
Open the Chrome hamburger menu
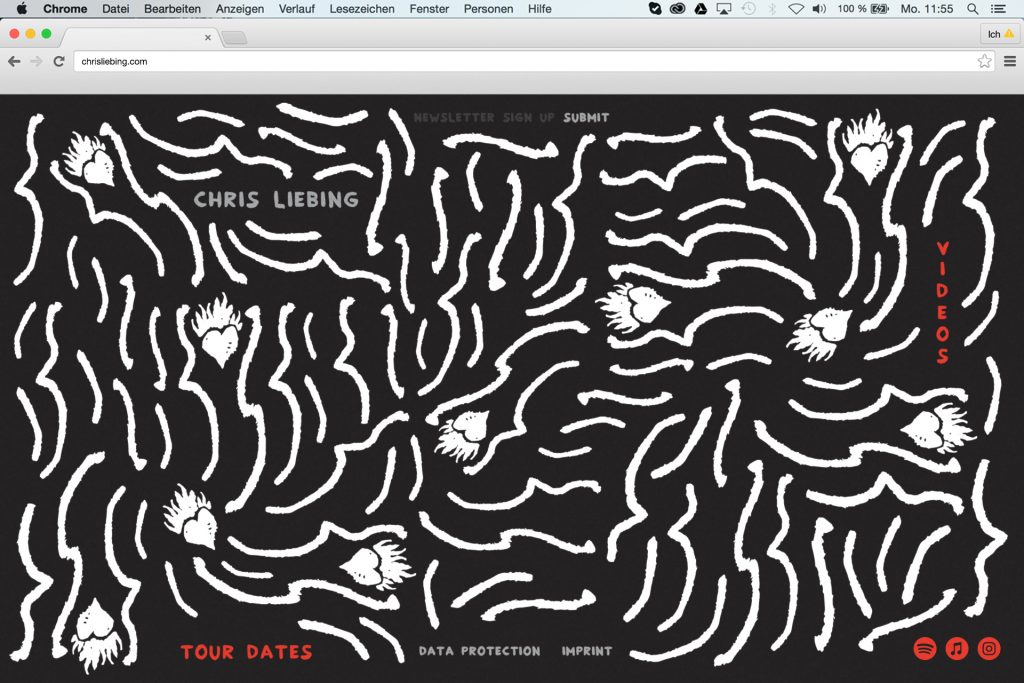(1009, 61)
